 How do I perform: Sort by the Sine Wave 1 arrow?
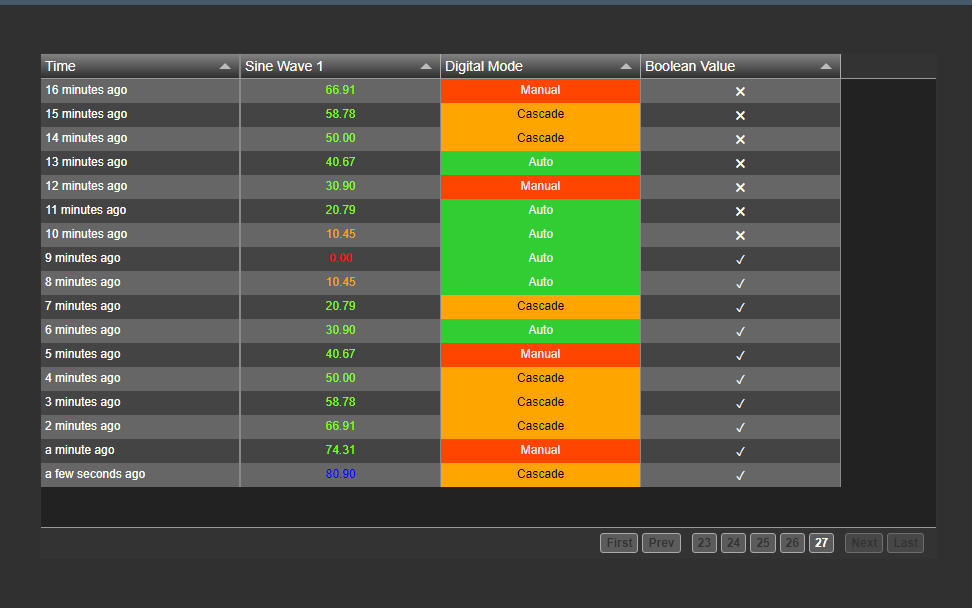[426, 66]
